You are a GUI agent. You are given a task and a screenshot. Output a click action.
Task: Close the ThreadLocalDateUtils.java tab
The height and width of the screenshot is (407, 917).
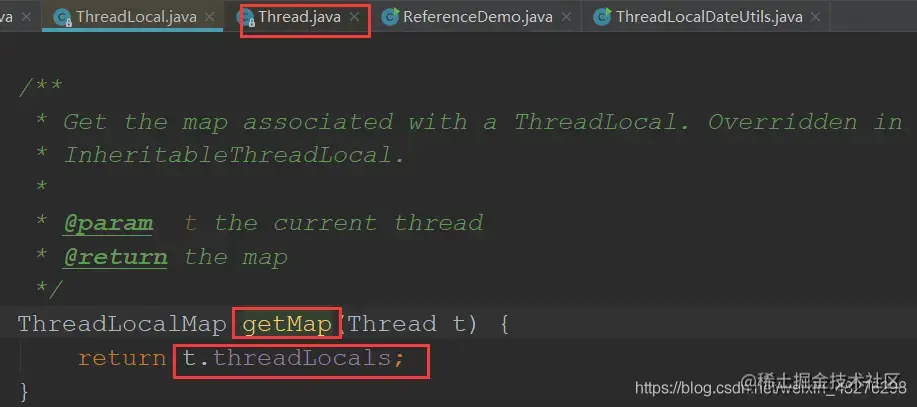pos(815,17)
